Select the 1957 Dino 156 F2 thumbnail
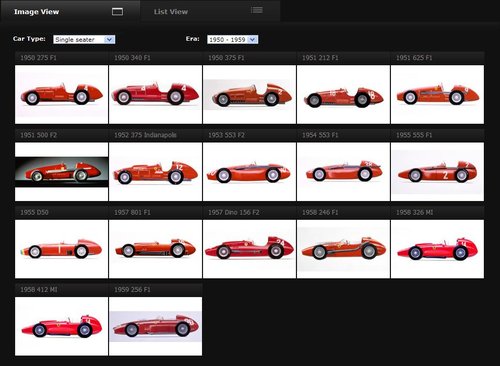Viewport: 500px width, 366px height. [249, 249]
